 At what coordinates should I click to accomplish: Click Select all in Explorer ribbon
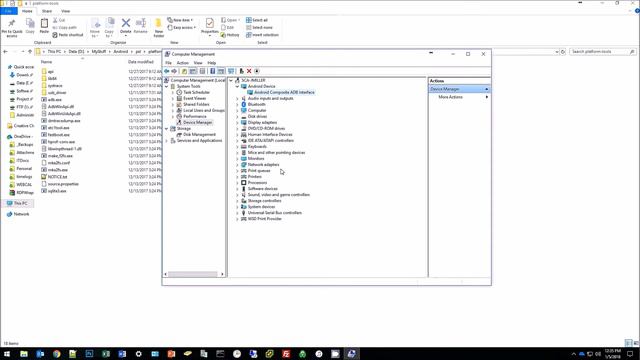click(x=257, y=20)
